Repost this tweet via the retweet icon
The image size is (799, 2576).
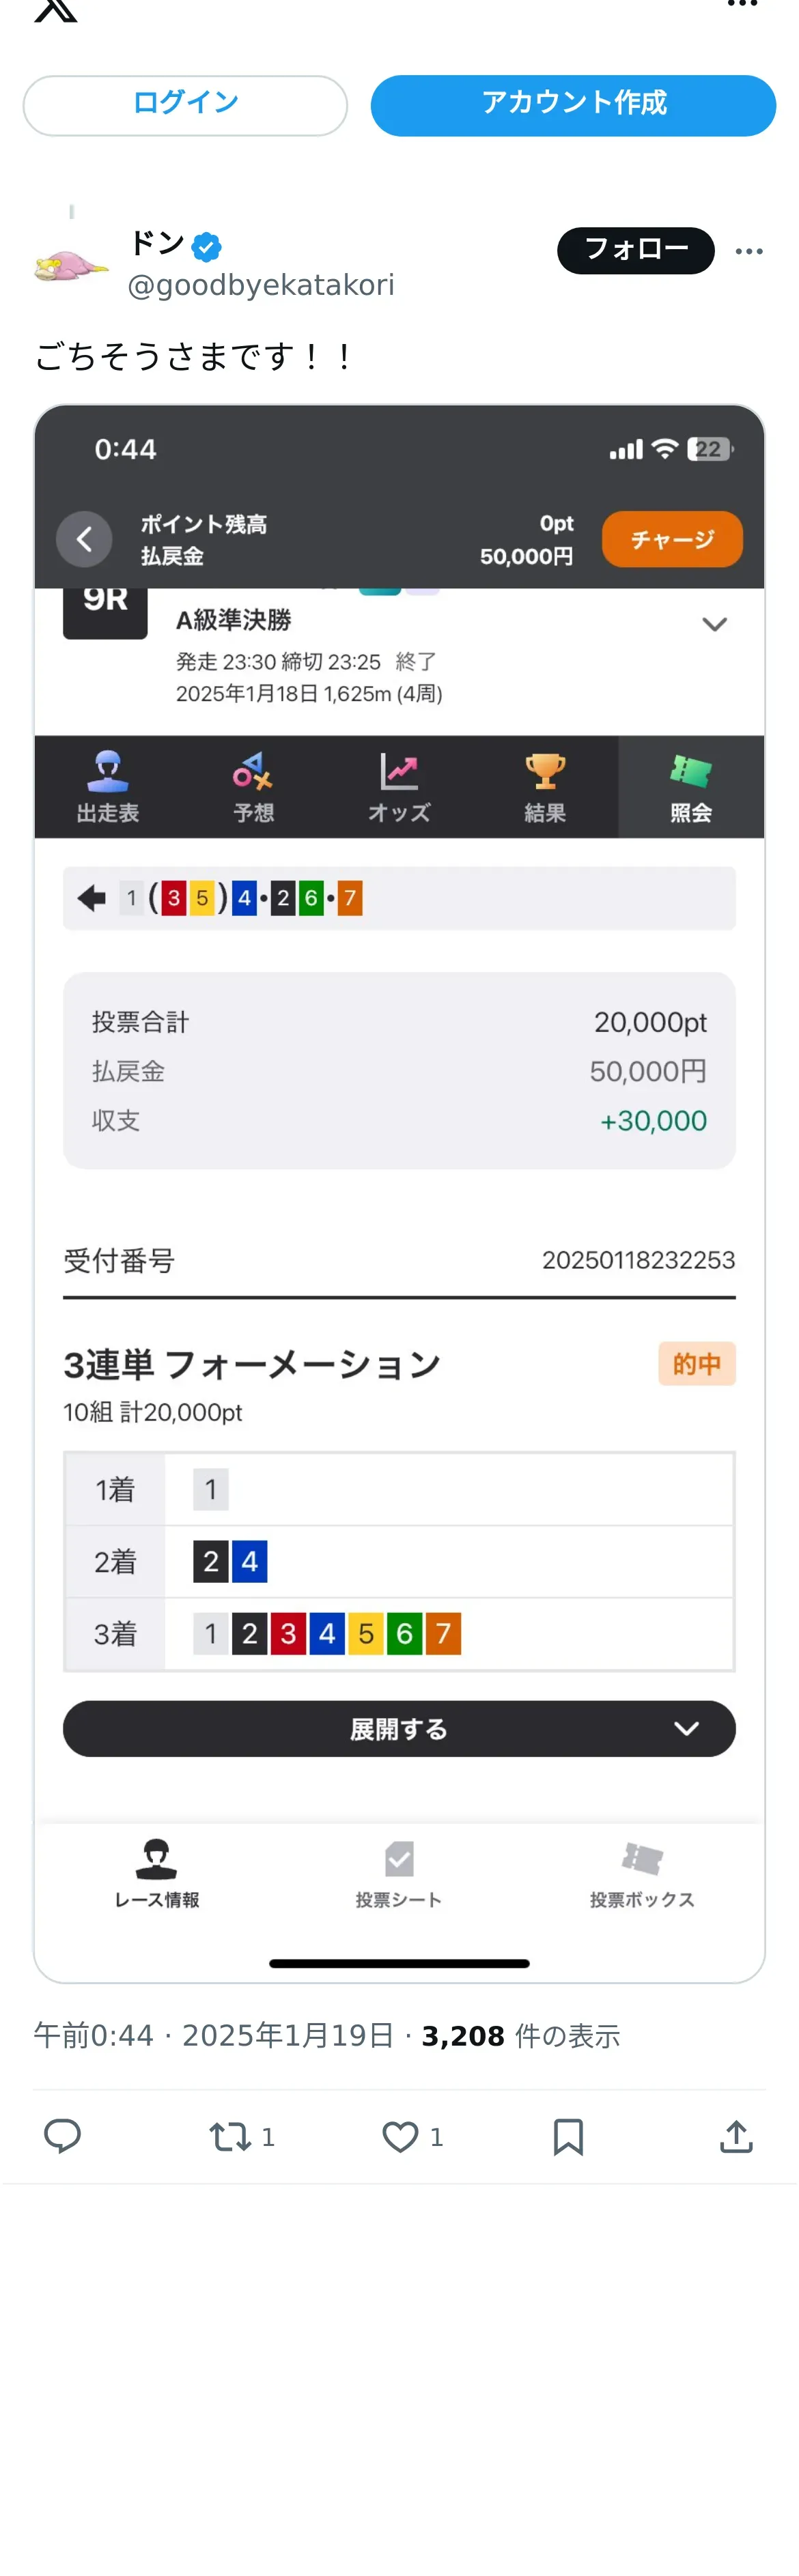(x=230, y=2137)
